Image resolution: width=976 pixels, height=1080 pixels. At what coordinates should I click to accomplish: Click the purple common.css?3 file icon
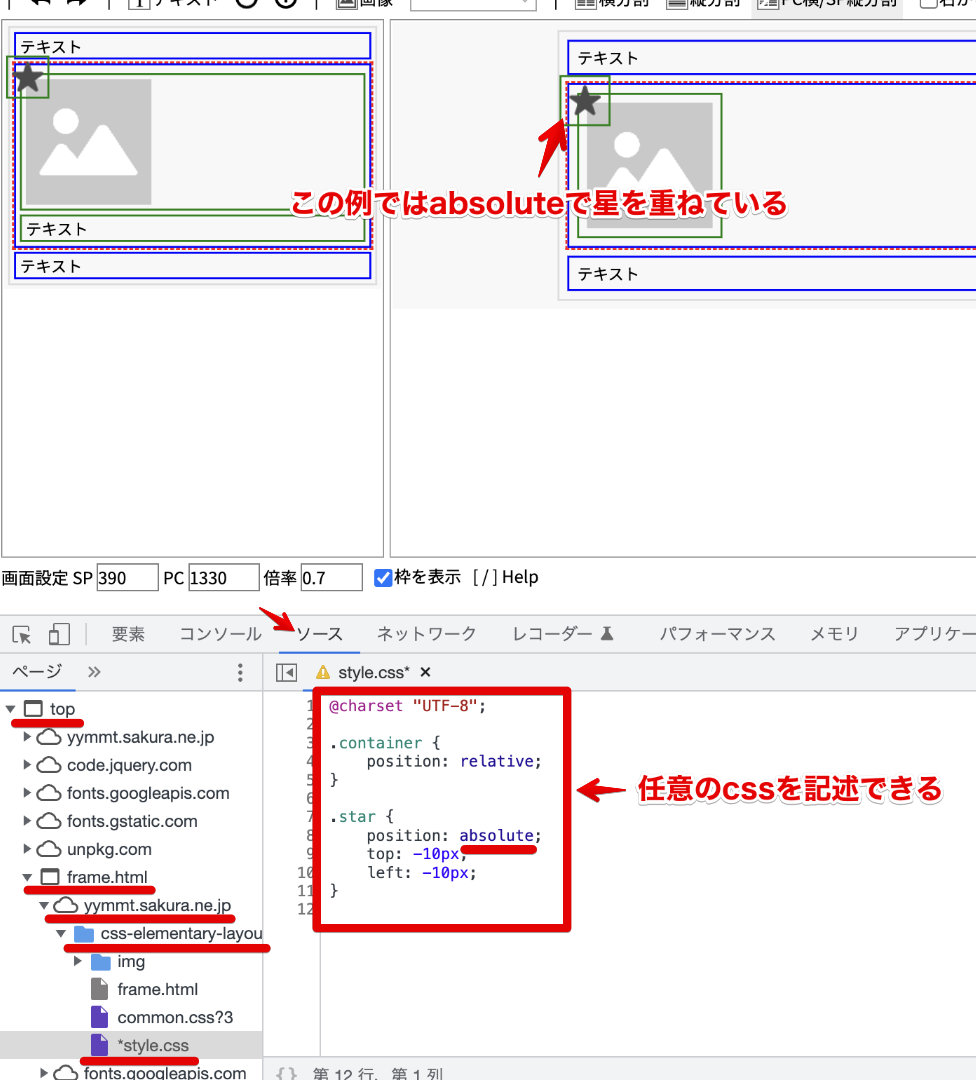click(x=99, y=1017)
